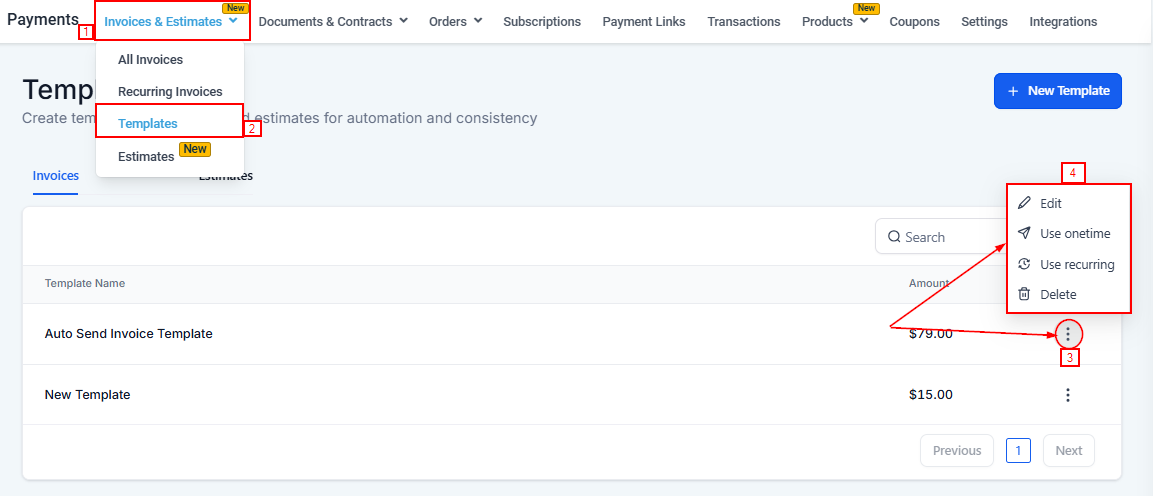This screenshot has height=496, width=1153.
Task: Click the Auto Send Invoice Template name
Action: [x=129, y=334]
